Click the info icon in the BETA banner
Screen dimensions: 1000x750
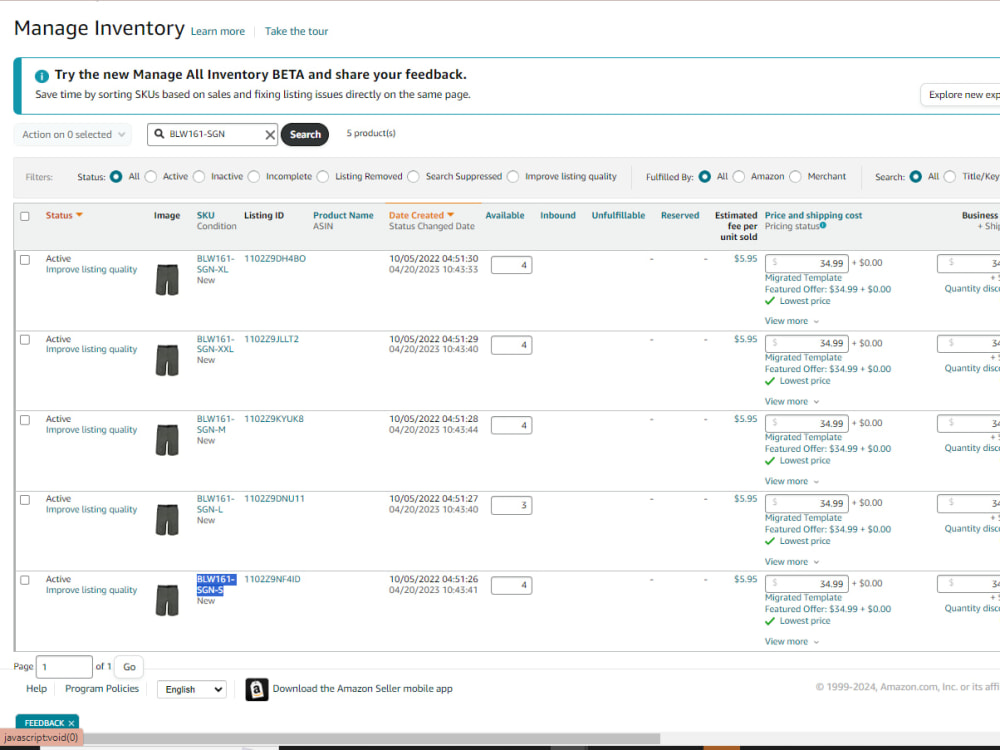click(x=41, y=76)
